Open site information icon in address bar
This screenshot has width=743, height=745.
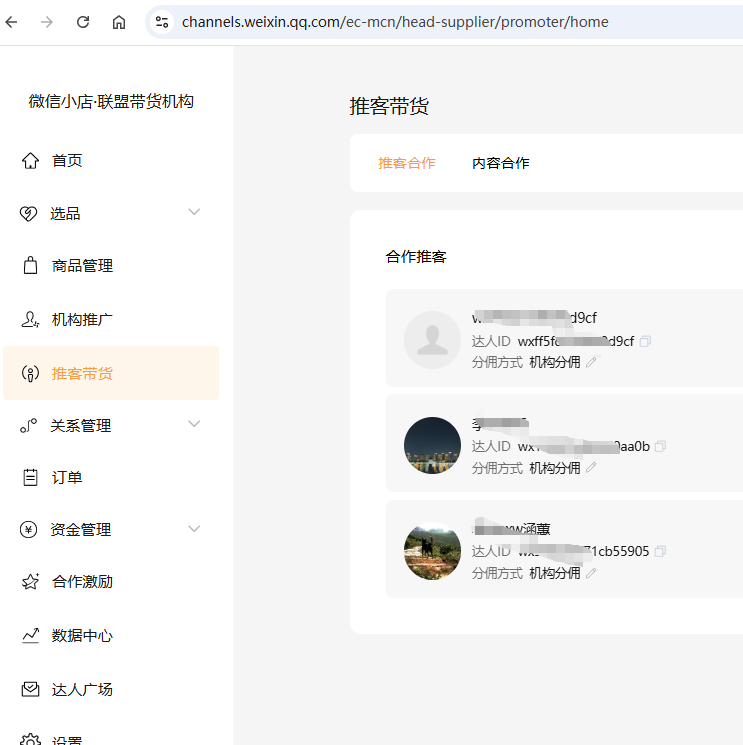[162, 22]
